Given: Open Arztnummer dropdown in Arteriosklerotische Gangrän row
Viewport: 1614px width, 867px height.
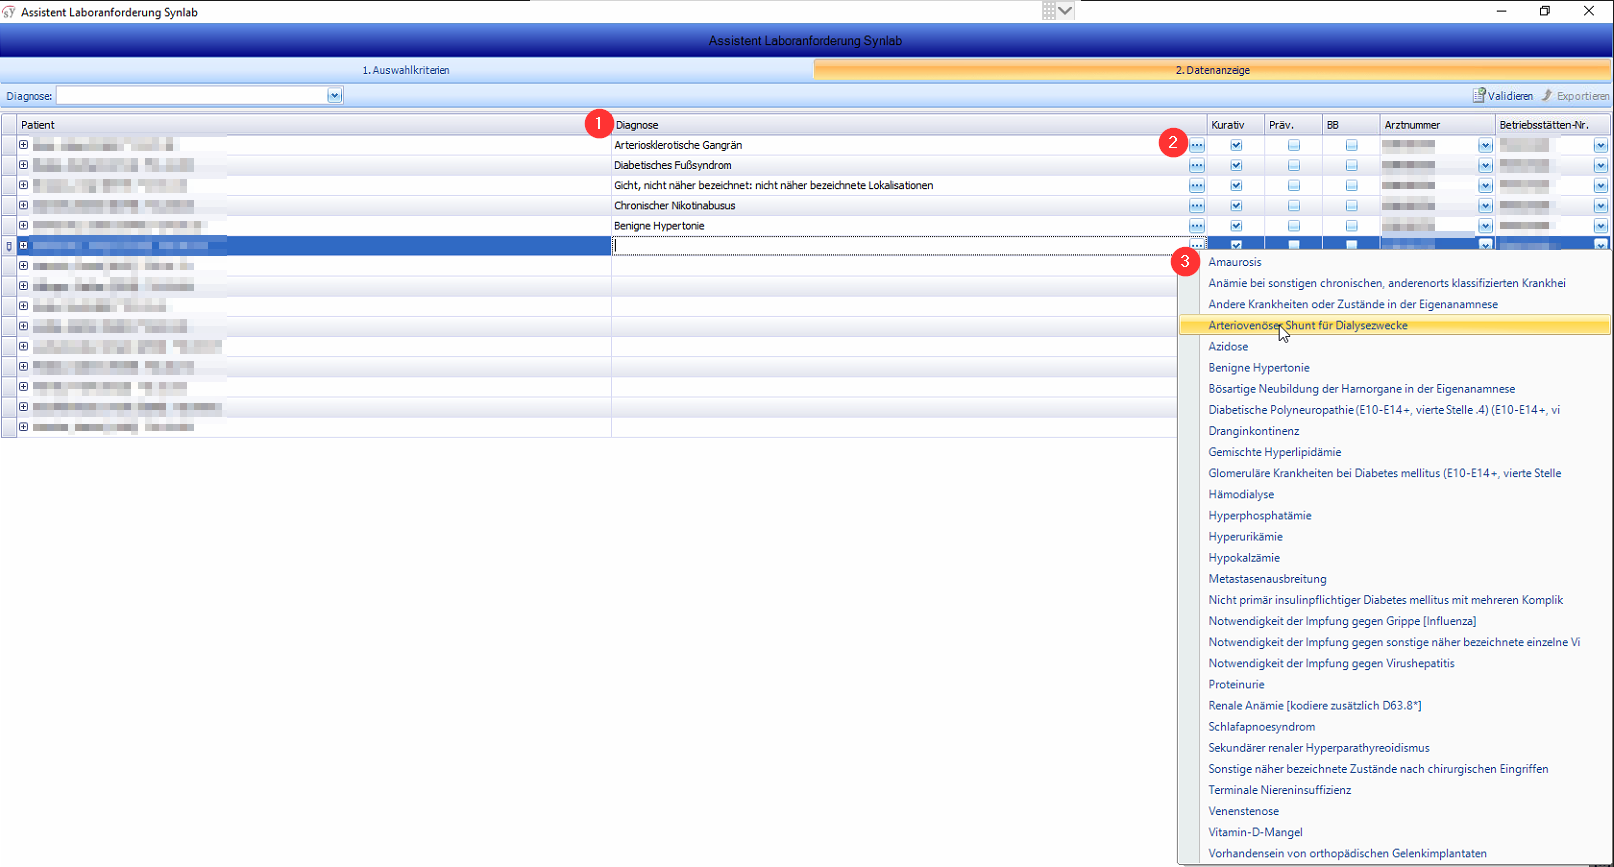Looking at the screenshot, I should [x=1485, y=145].
